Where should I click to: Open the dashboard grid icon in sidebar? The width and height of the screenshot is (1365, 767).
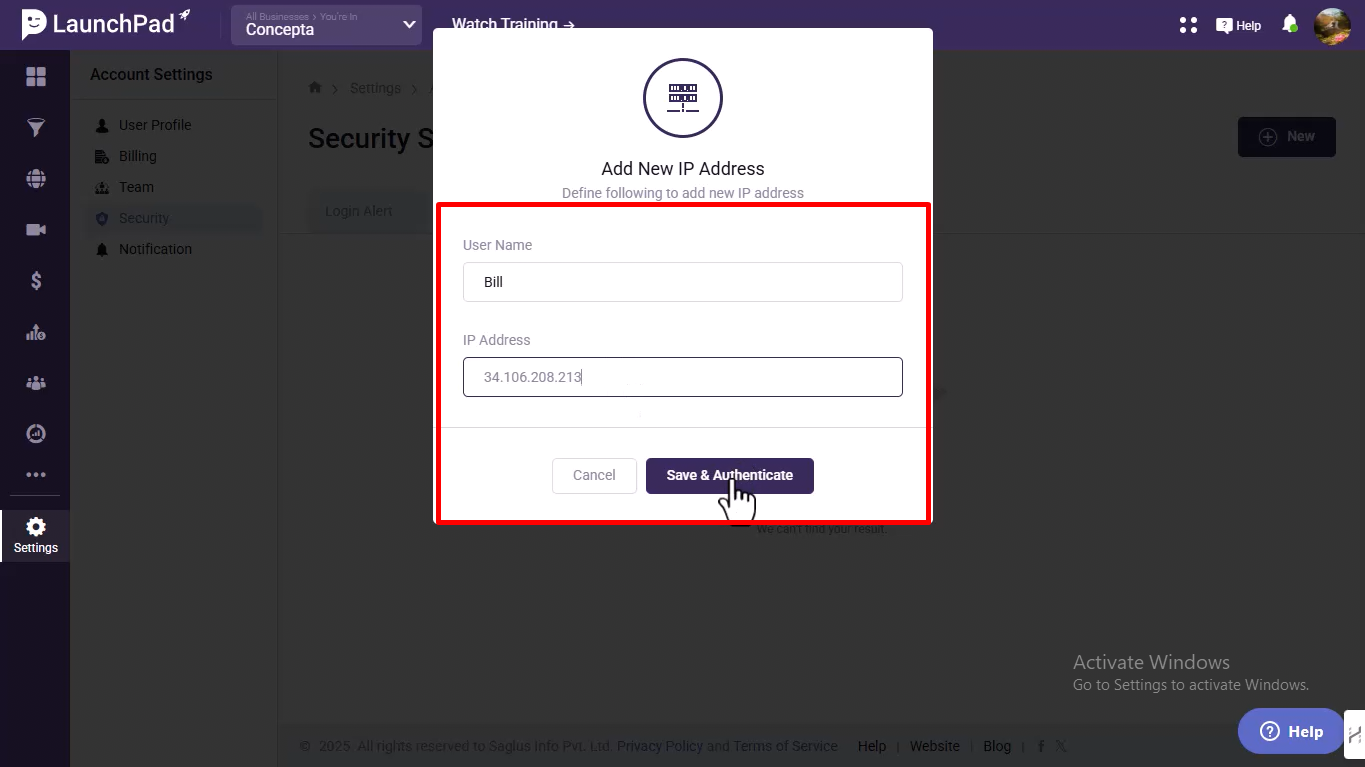(x=36, y=77)
